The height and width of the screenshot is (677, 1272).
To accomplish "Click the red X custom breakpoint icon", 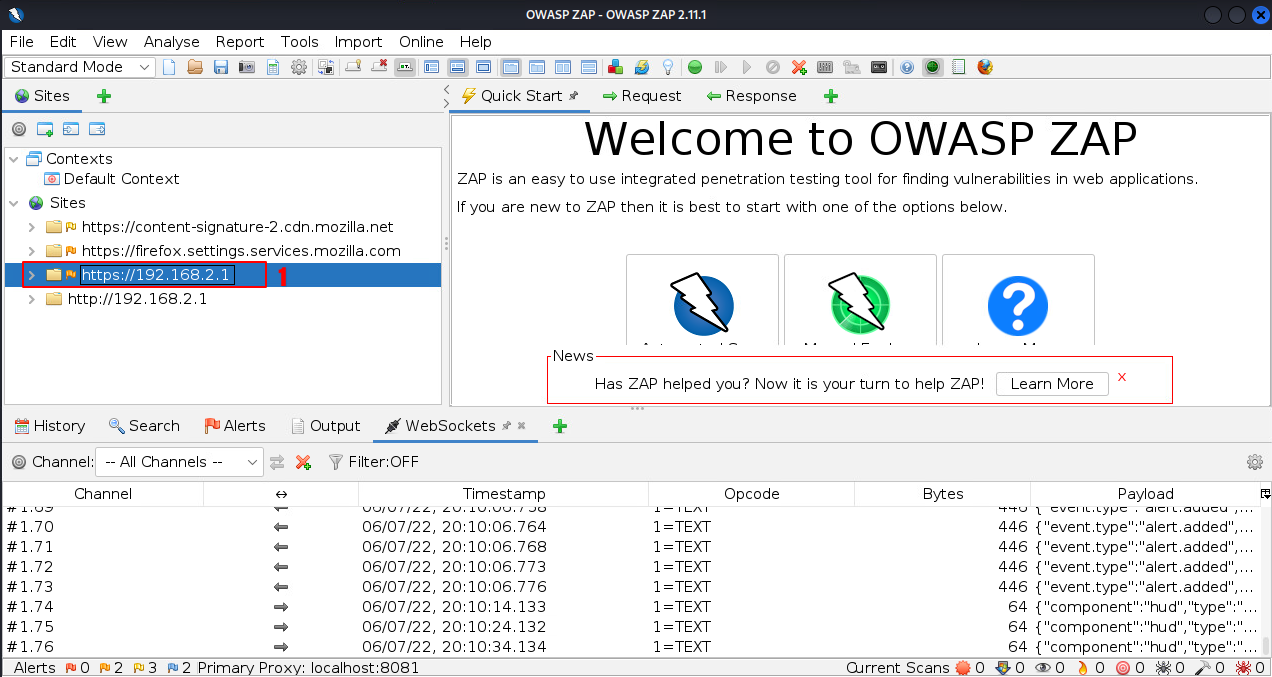I will pyautogui.click(x=799, y=67).
